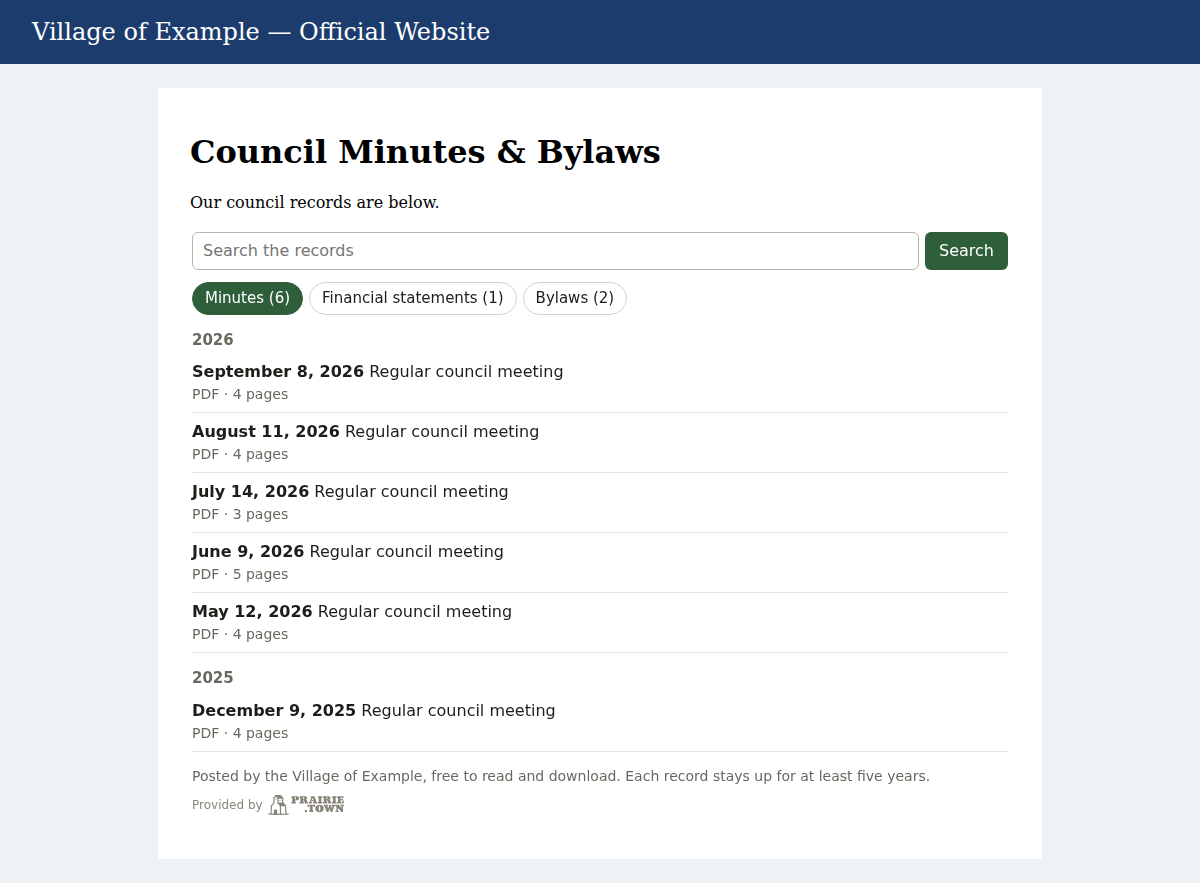This screenshot has width=1200, height=883.
Task: Click the Village of Example site title
Action: (261, 32)
